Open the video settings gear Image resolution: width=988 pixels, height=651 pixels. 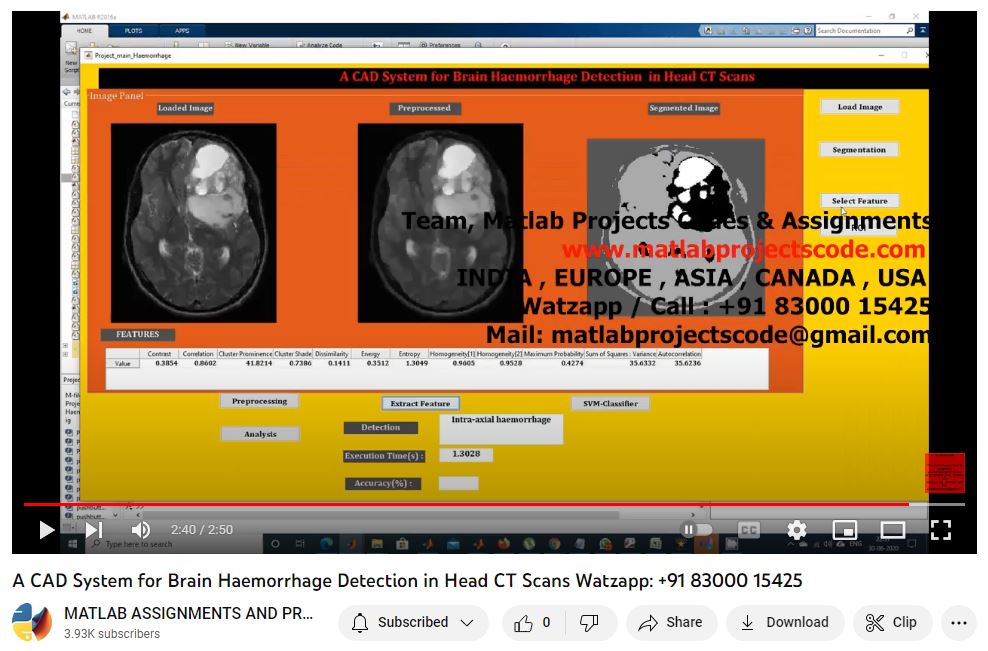coord(796,530)
